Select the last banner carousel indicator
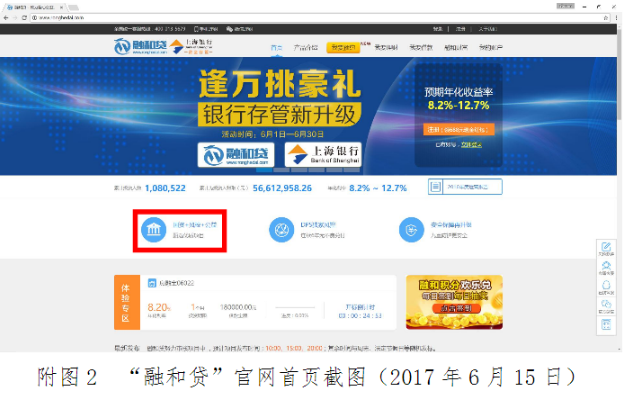Screen dimensions: 623x400 pos(352,170)
